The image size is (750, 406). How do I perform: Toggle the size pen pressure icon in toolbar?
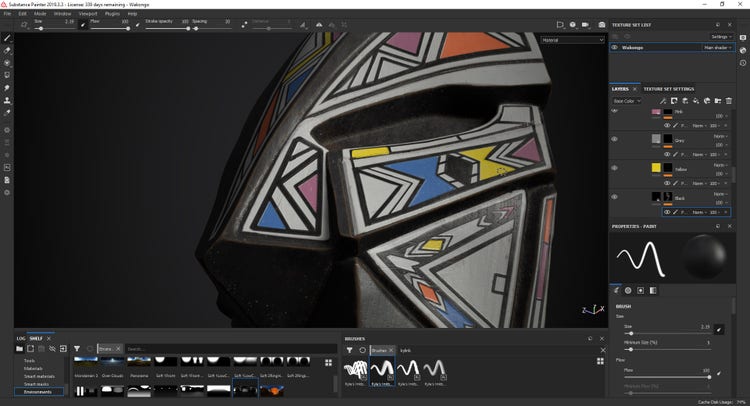[83, 25]
